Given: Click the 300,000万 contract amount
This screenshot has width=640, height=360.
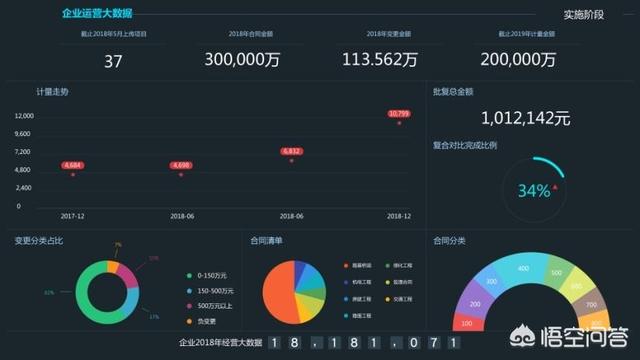Looking at the screenshot, I should 242,60.
